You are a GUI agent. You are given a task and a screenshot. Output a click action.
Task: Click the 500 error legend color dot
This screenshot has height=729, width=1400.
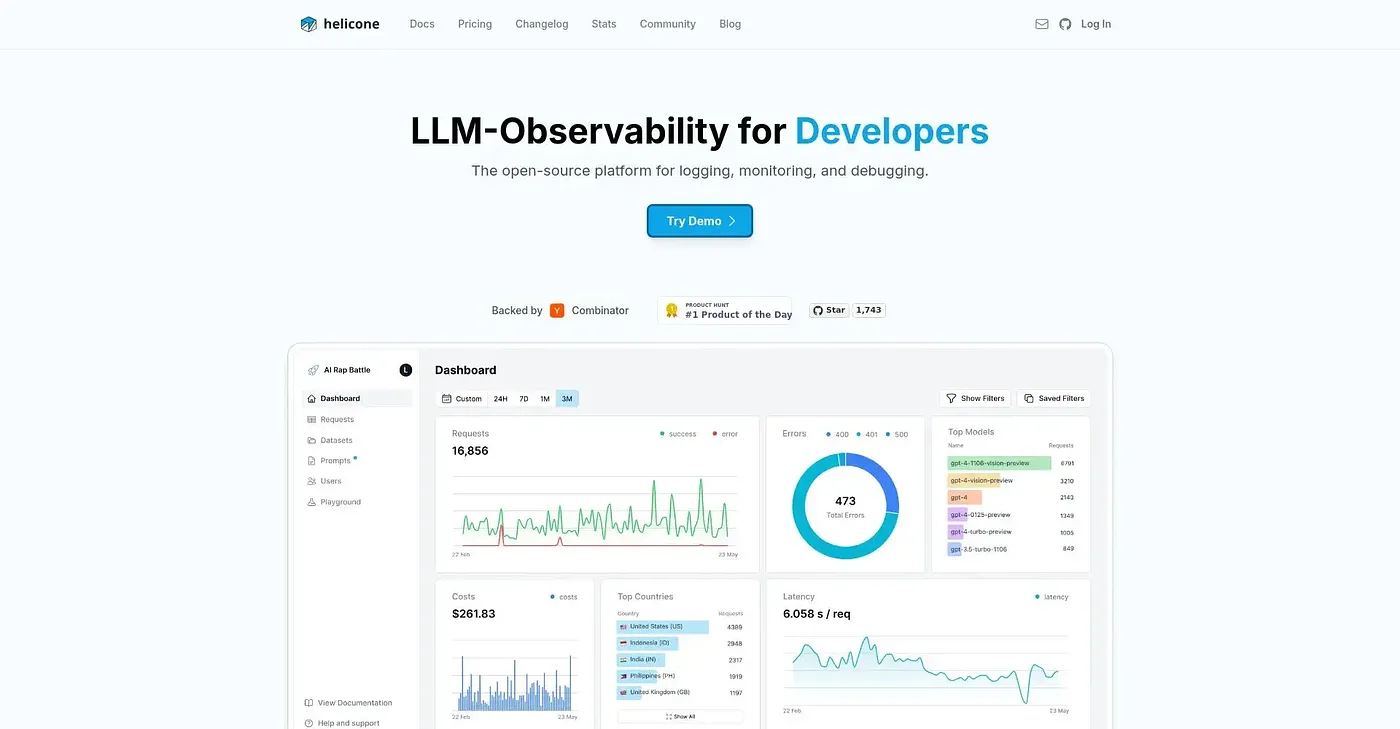(888, 434)
